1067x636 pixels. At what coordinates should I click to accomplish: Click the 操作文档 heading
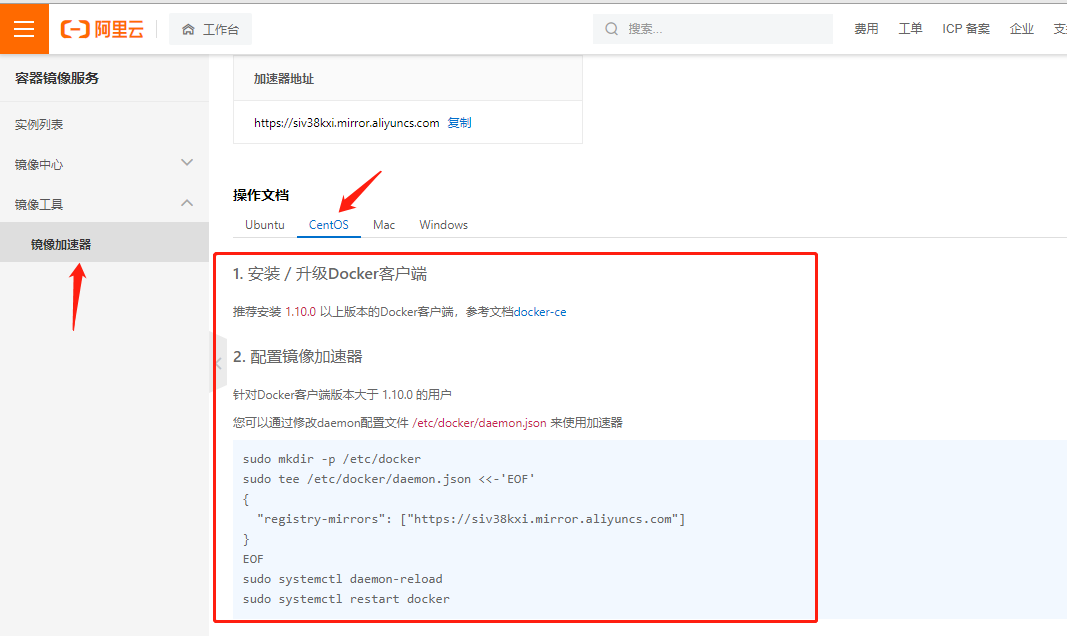point(261,195)
